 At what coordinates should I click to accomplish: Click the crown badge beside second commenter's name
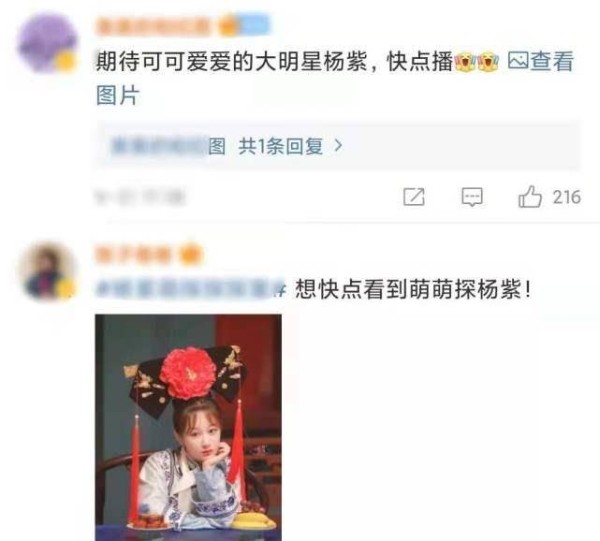tap(191, 254)
